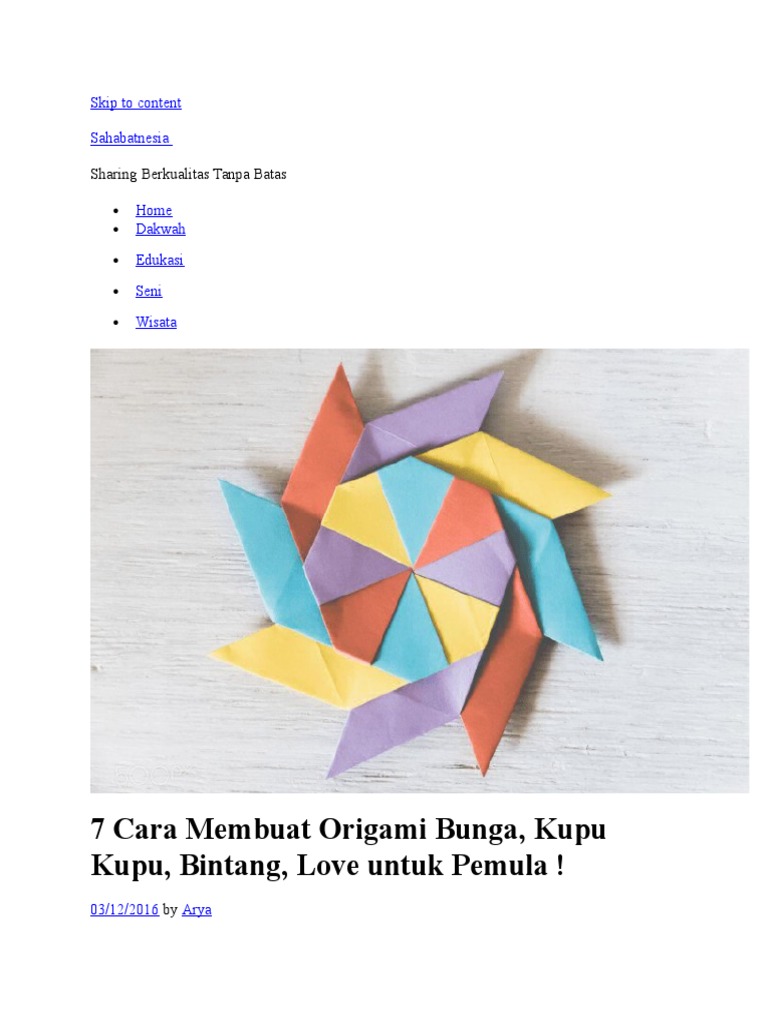The image size is (768, 1024).
Task: Visit the Wisata navigation link
Action: (155, 322)
